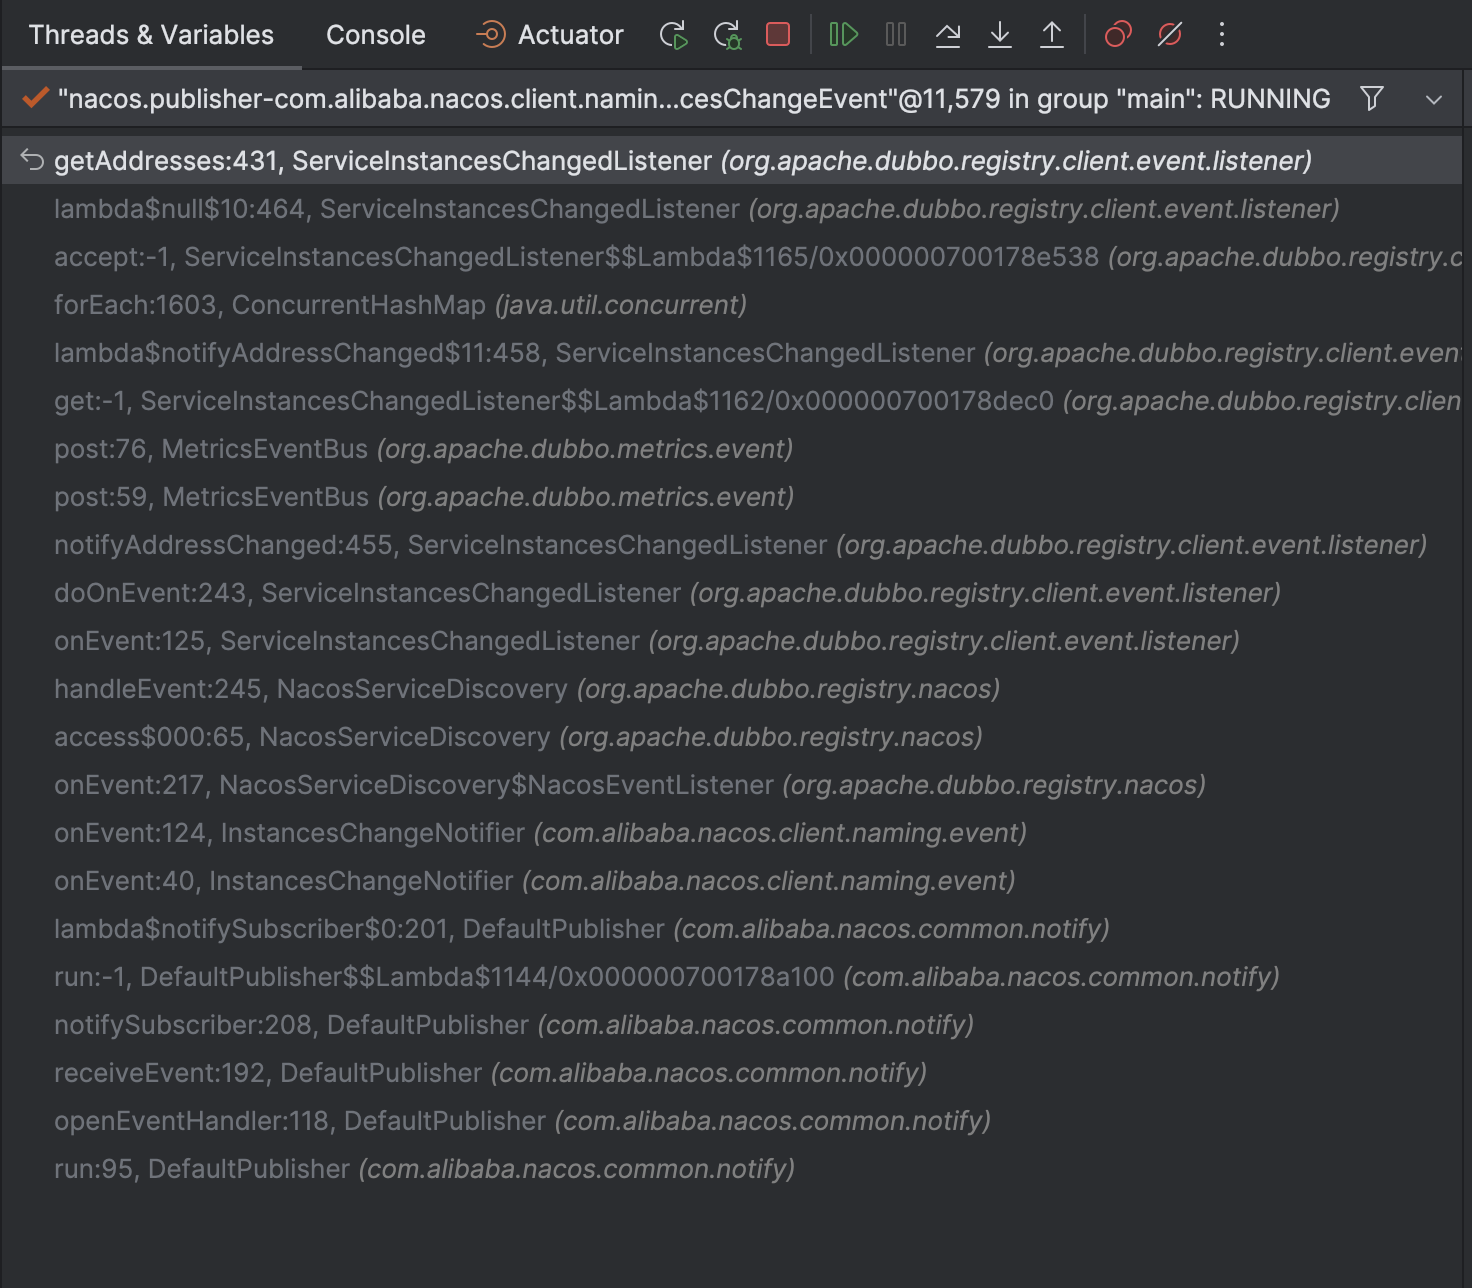Click the Rerun in debug mode icon
Viewport: 1472px width, 1288px height.
pyautogui.click(x=727, y=35)
